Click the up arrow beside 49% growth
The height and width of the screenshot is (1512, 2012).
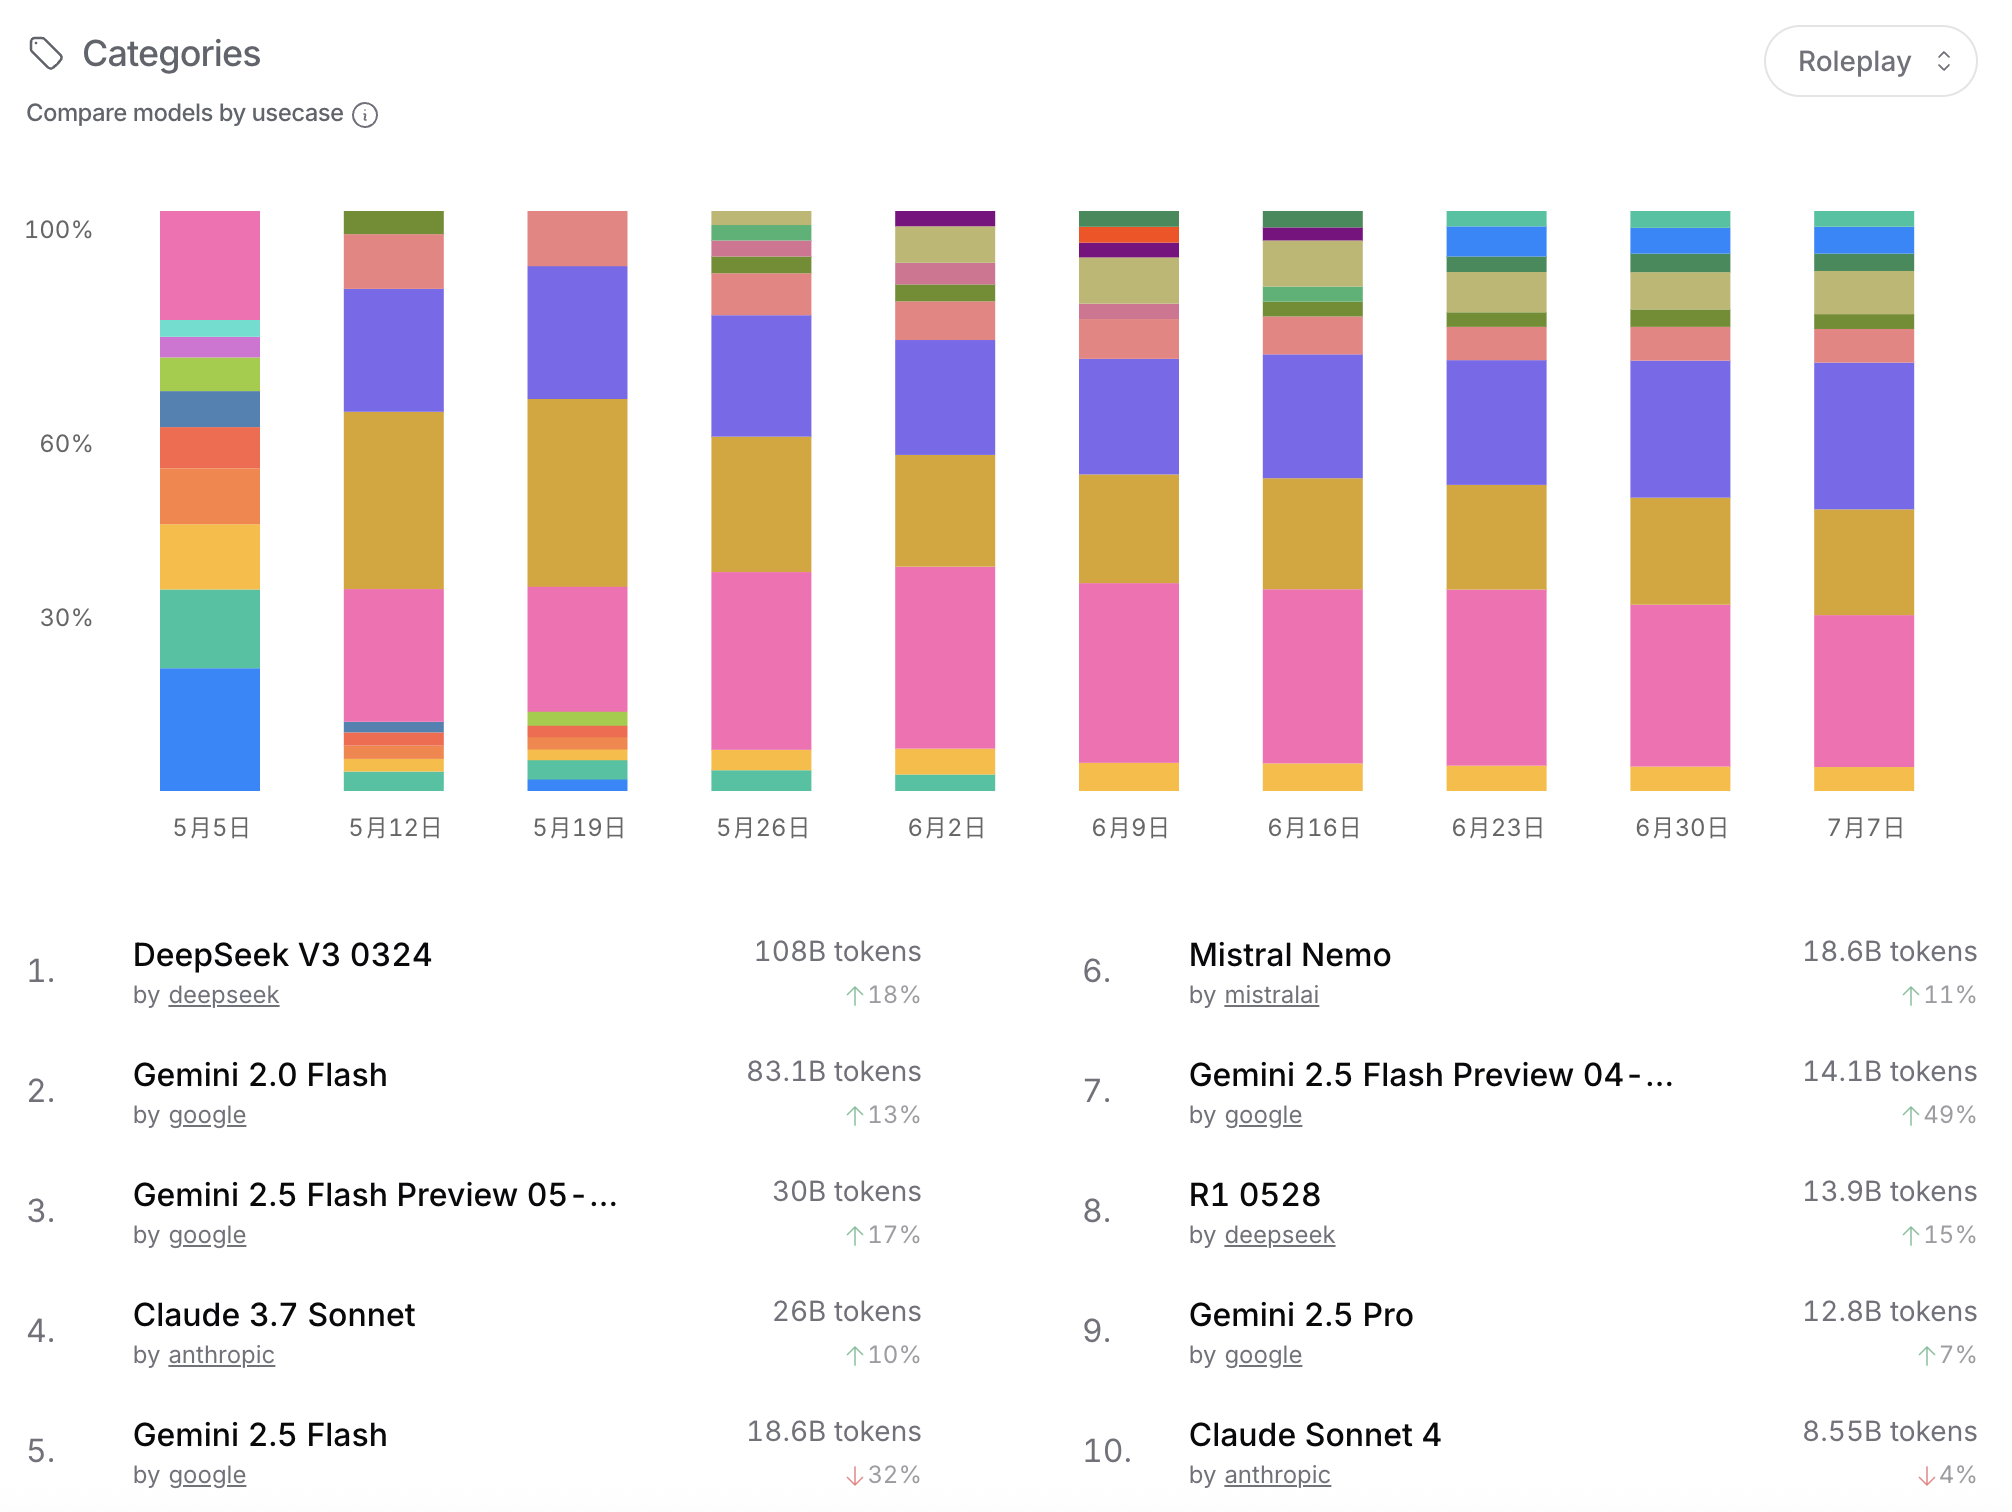pyautogui.click(x=1910, y=1116)
